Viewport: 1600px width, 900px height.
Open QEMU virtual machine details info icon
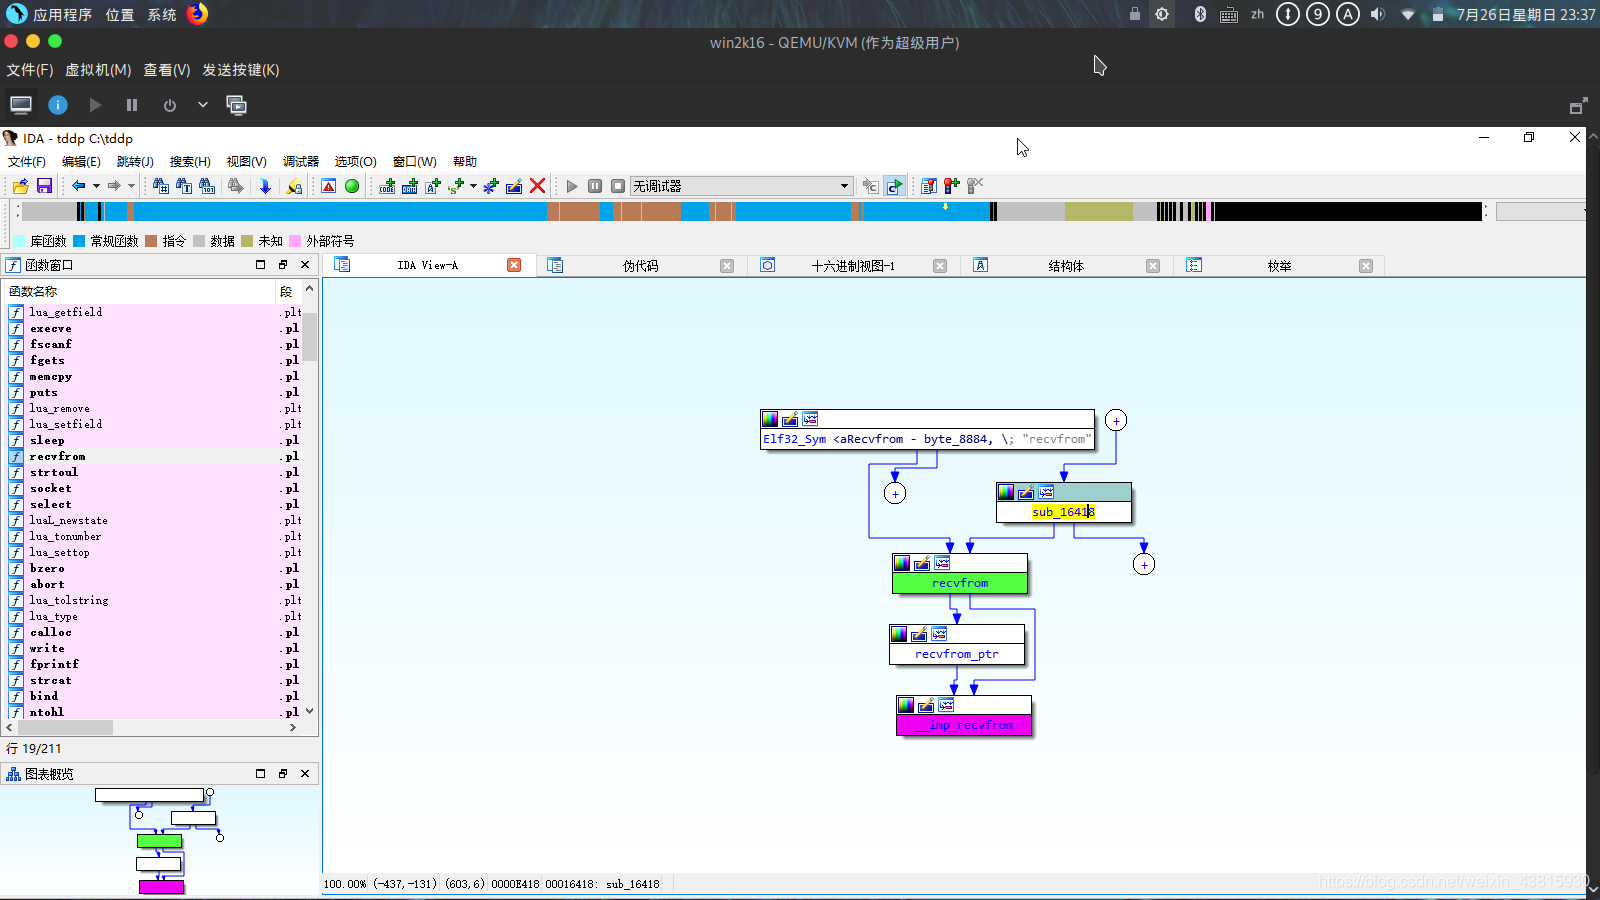tap(58, 105)
